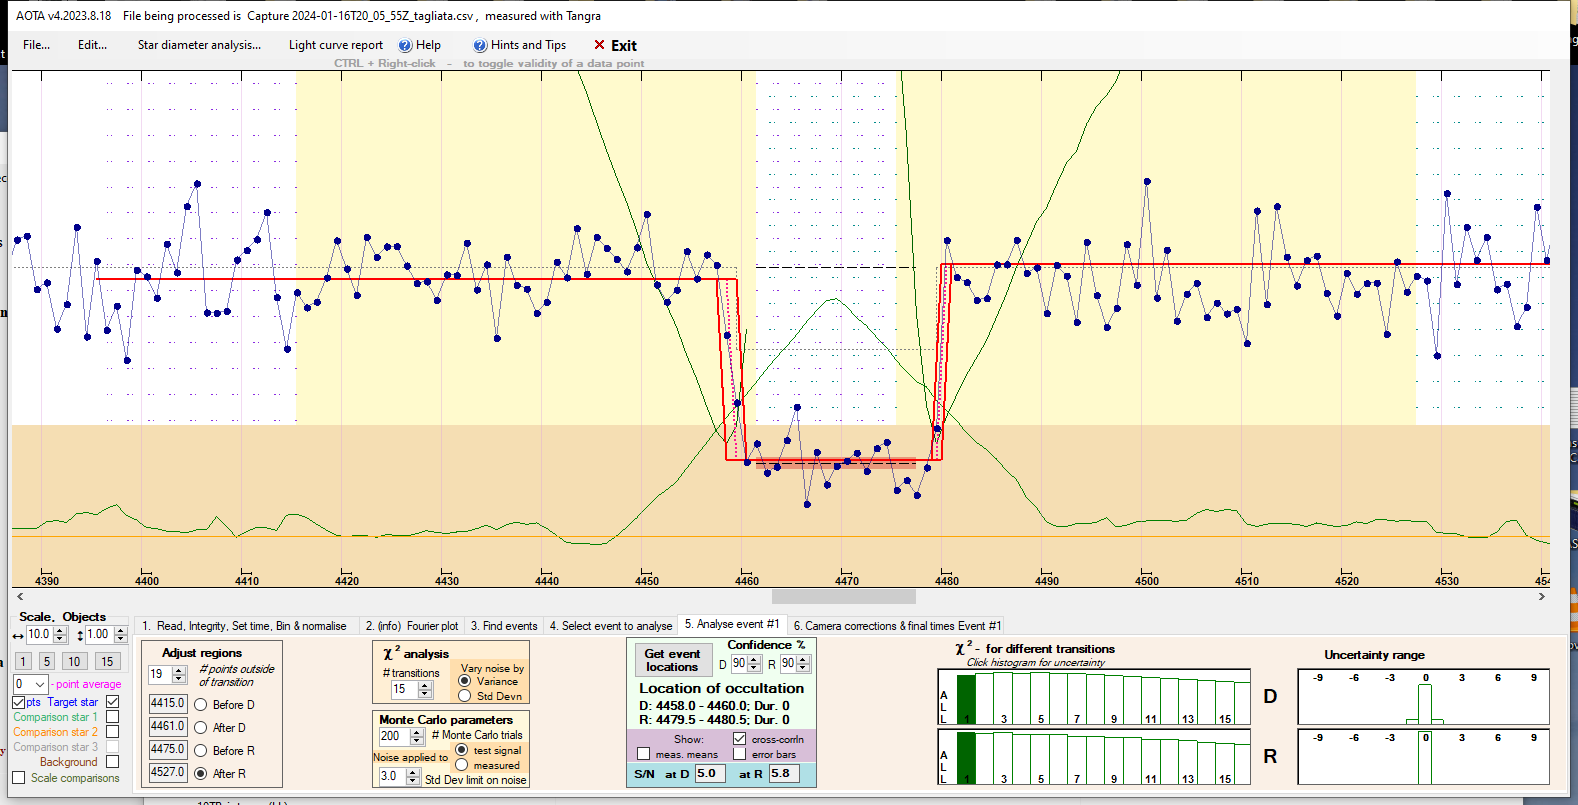Click the Monte Carlo trials spinner arrows
This screenshot has width=1578, height=805.
click(x=417, y=737)
